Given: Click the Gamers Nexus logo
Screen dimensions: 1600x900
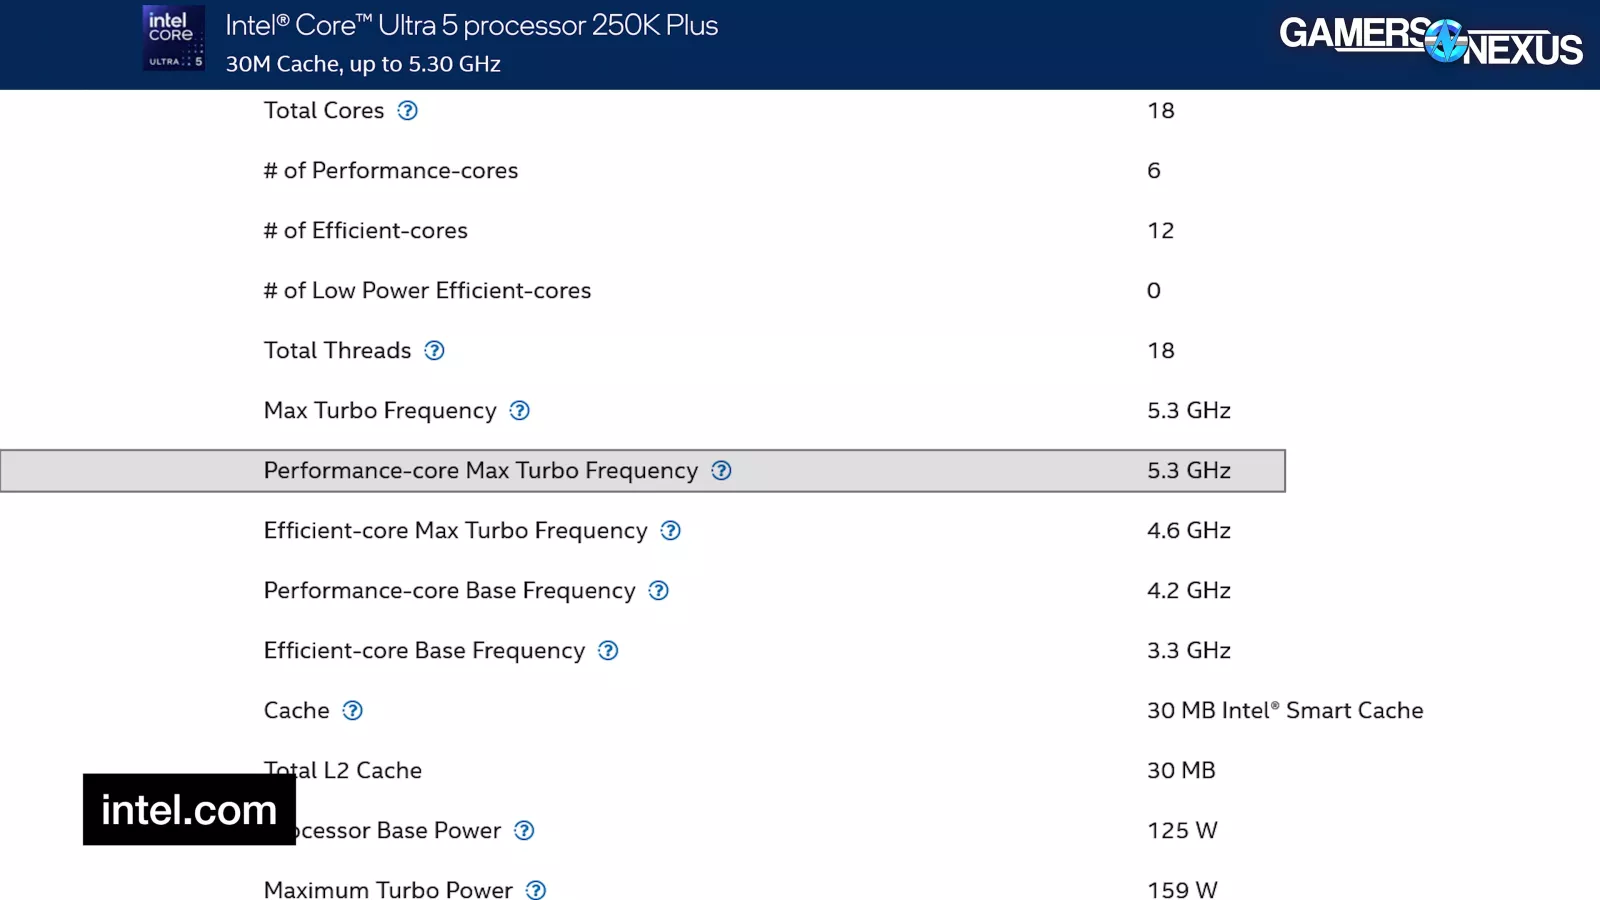Looking at the screenshot, I should click(1430, 41).
